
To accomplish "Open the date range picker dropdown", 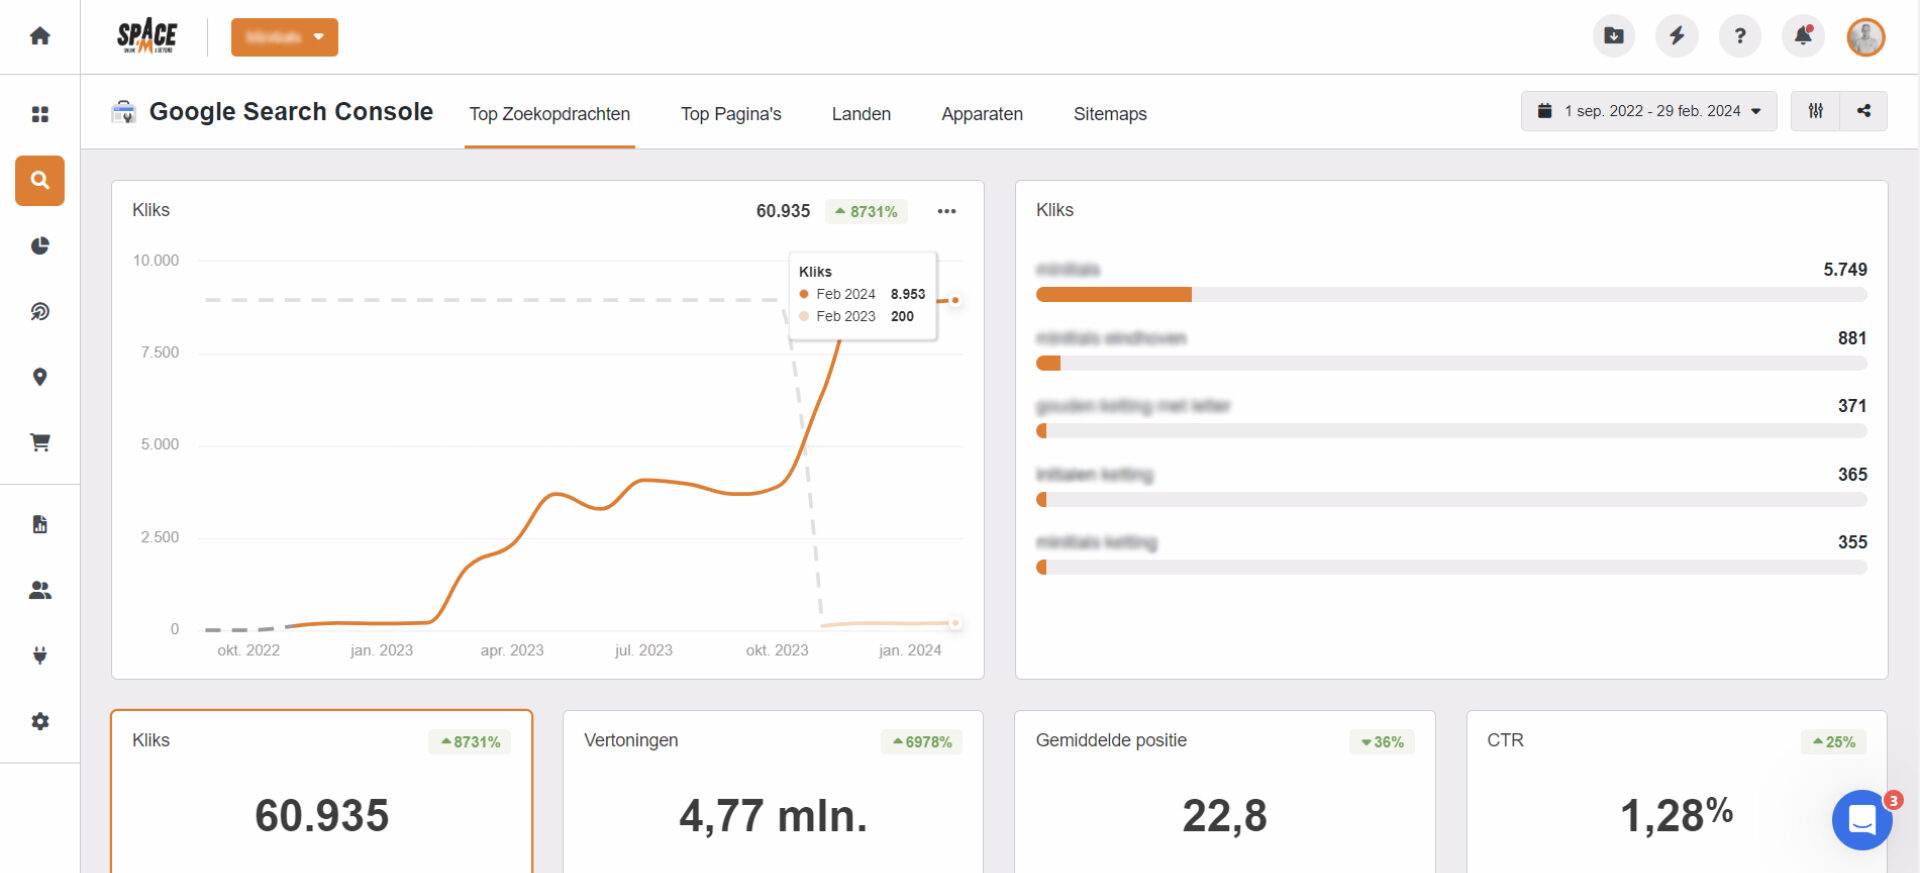I will tap(1648, 111).
